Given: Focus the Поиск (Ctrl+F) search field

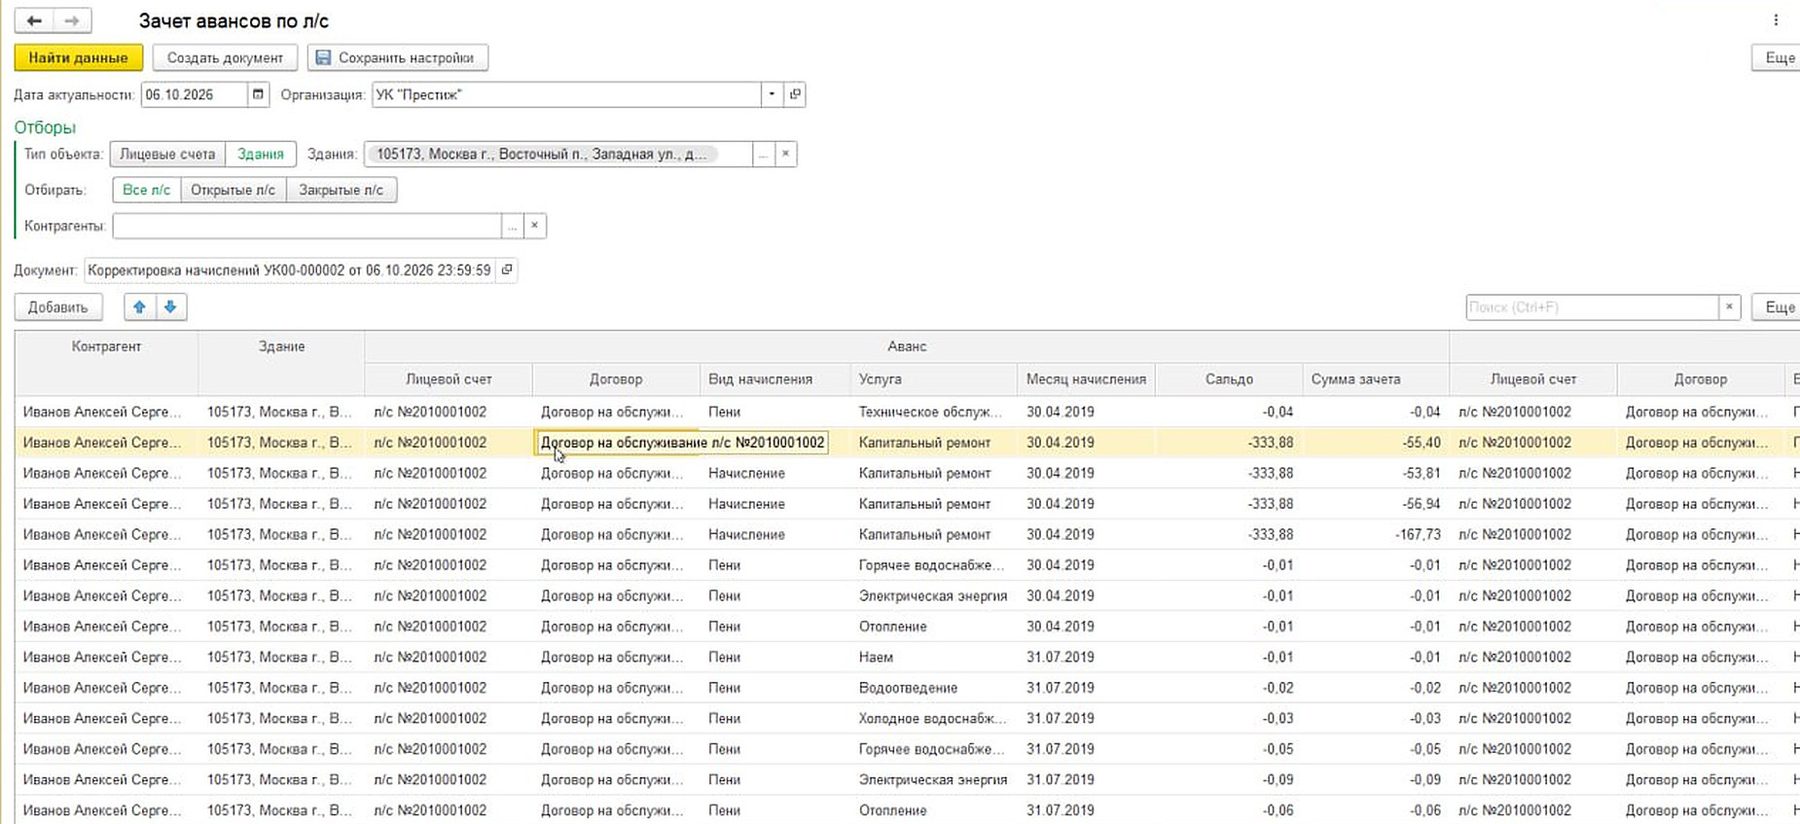Looking at the screenshot, I should (1592, 307).
